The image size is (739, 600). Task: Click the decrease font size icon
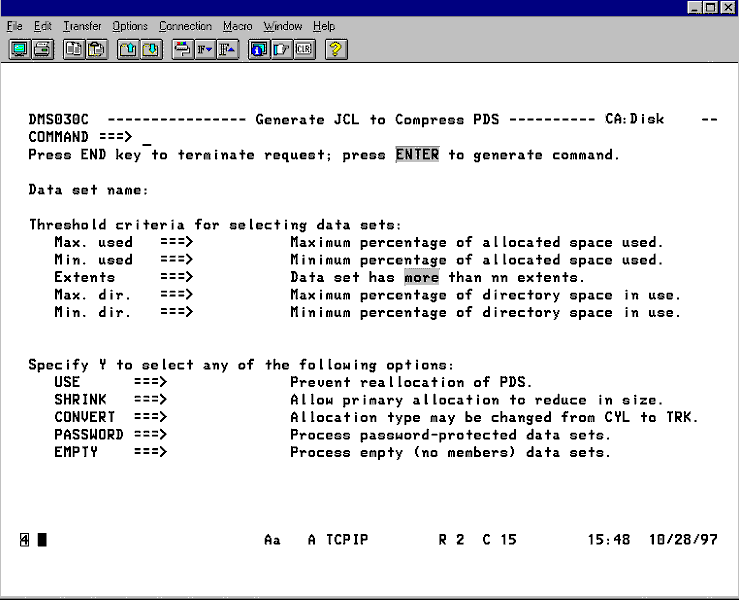coord(205,49)
